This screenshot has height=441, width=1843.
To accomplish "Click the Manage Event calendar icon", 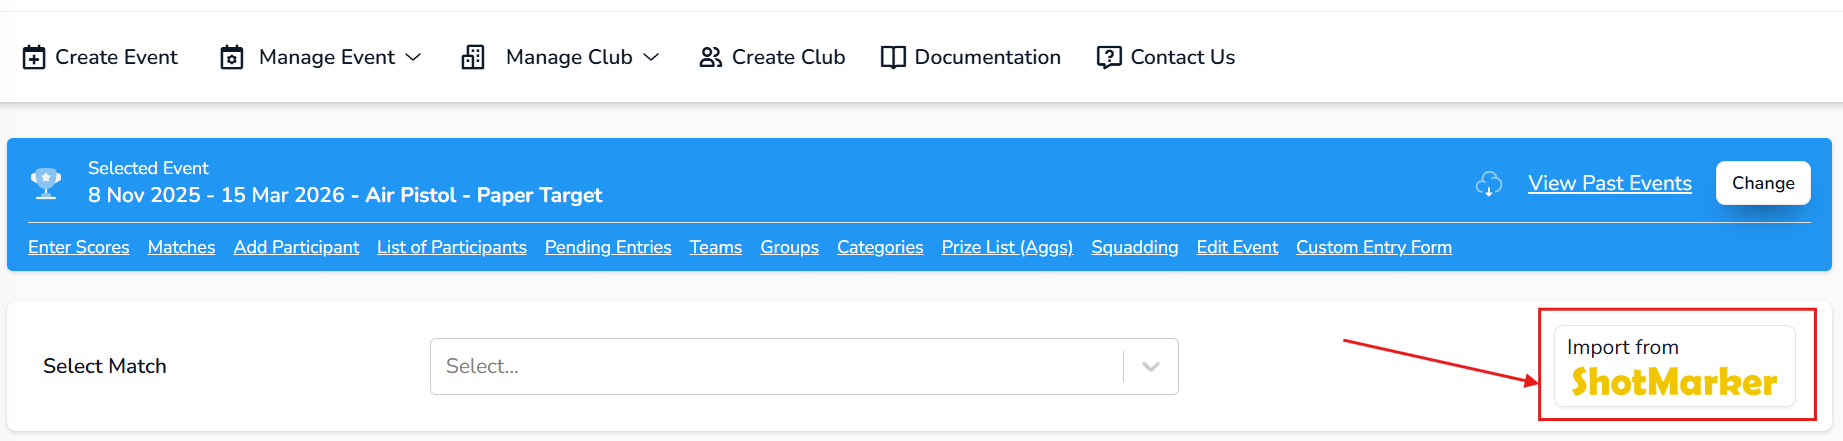I will tap(232, 58).
